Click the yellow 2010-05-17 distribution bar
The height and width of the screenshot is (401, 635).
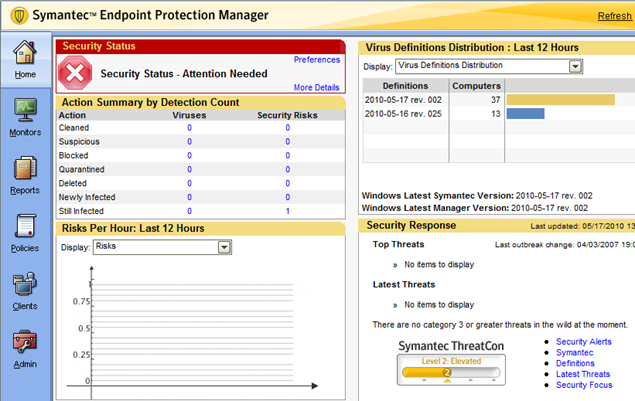[560, 100]
